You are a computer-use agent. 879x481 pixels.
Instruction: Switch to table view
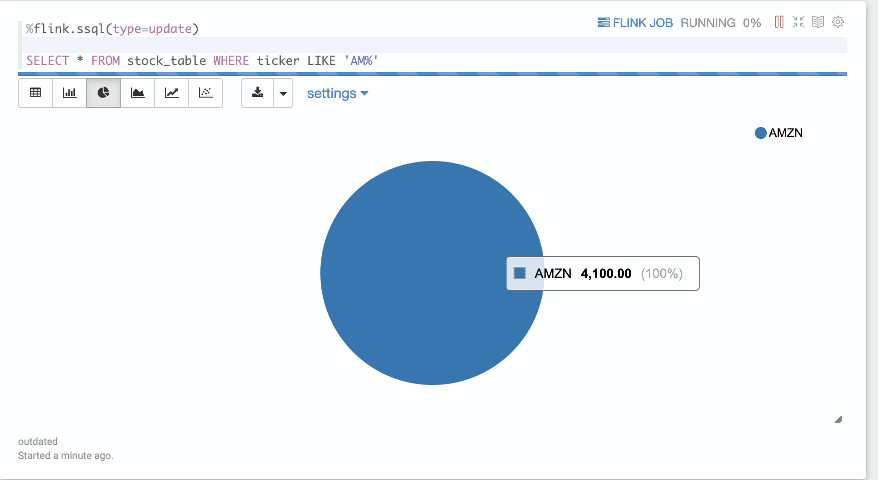[x=35, y=93]
